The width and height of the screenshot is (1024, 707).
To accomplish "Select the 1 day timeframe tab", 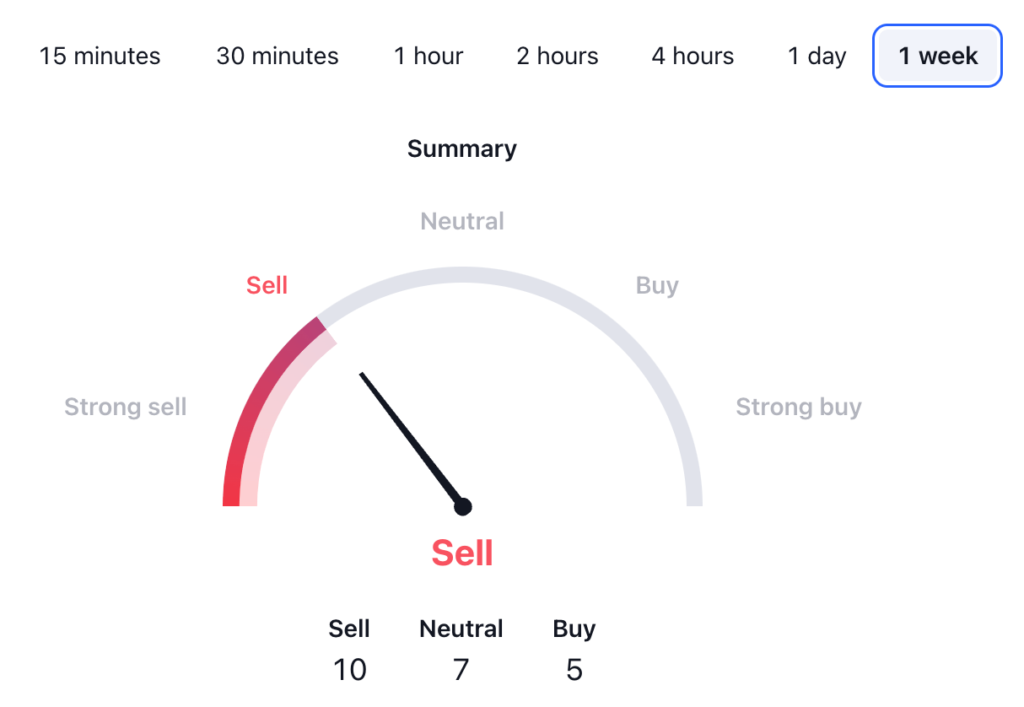I will tap(817, 56).
